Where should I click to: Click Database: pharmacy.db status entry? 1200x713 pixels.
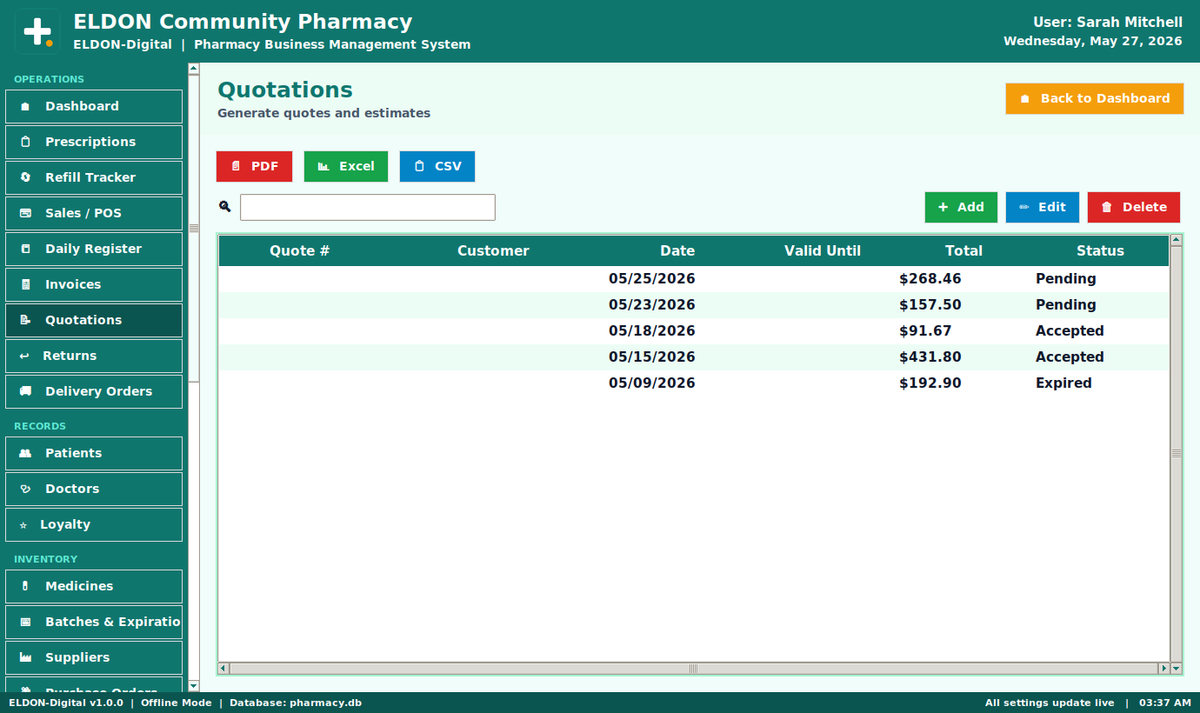click(296, 703)
